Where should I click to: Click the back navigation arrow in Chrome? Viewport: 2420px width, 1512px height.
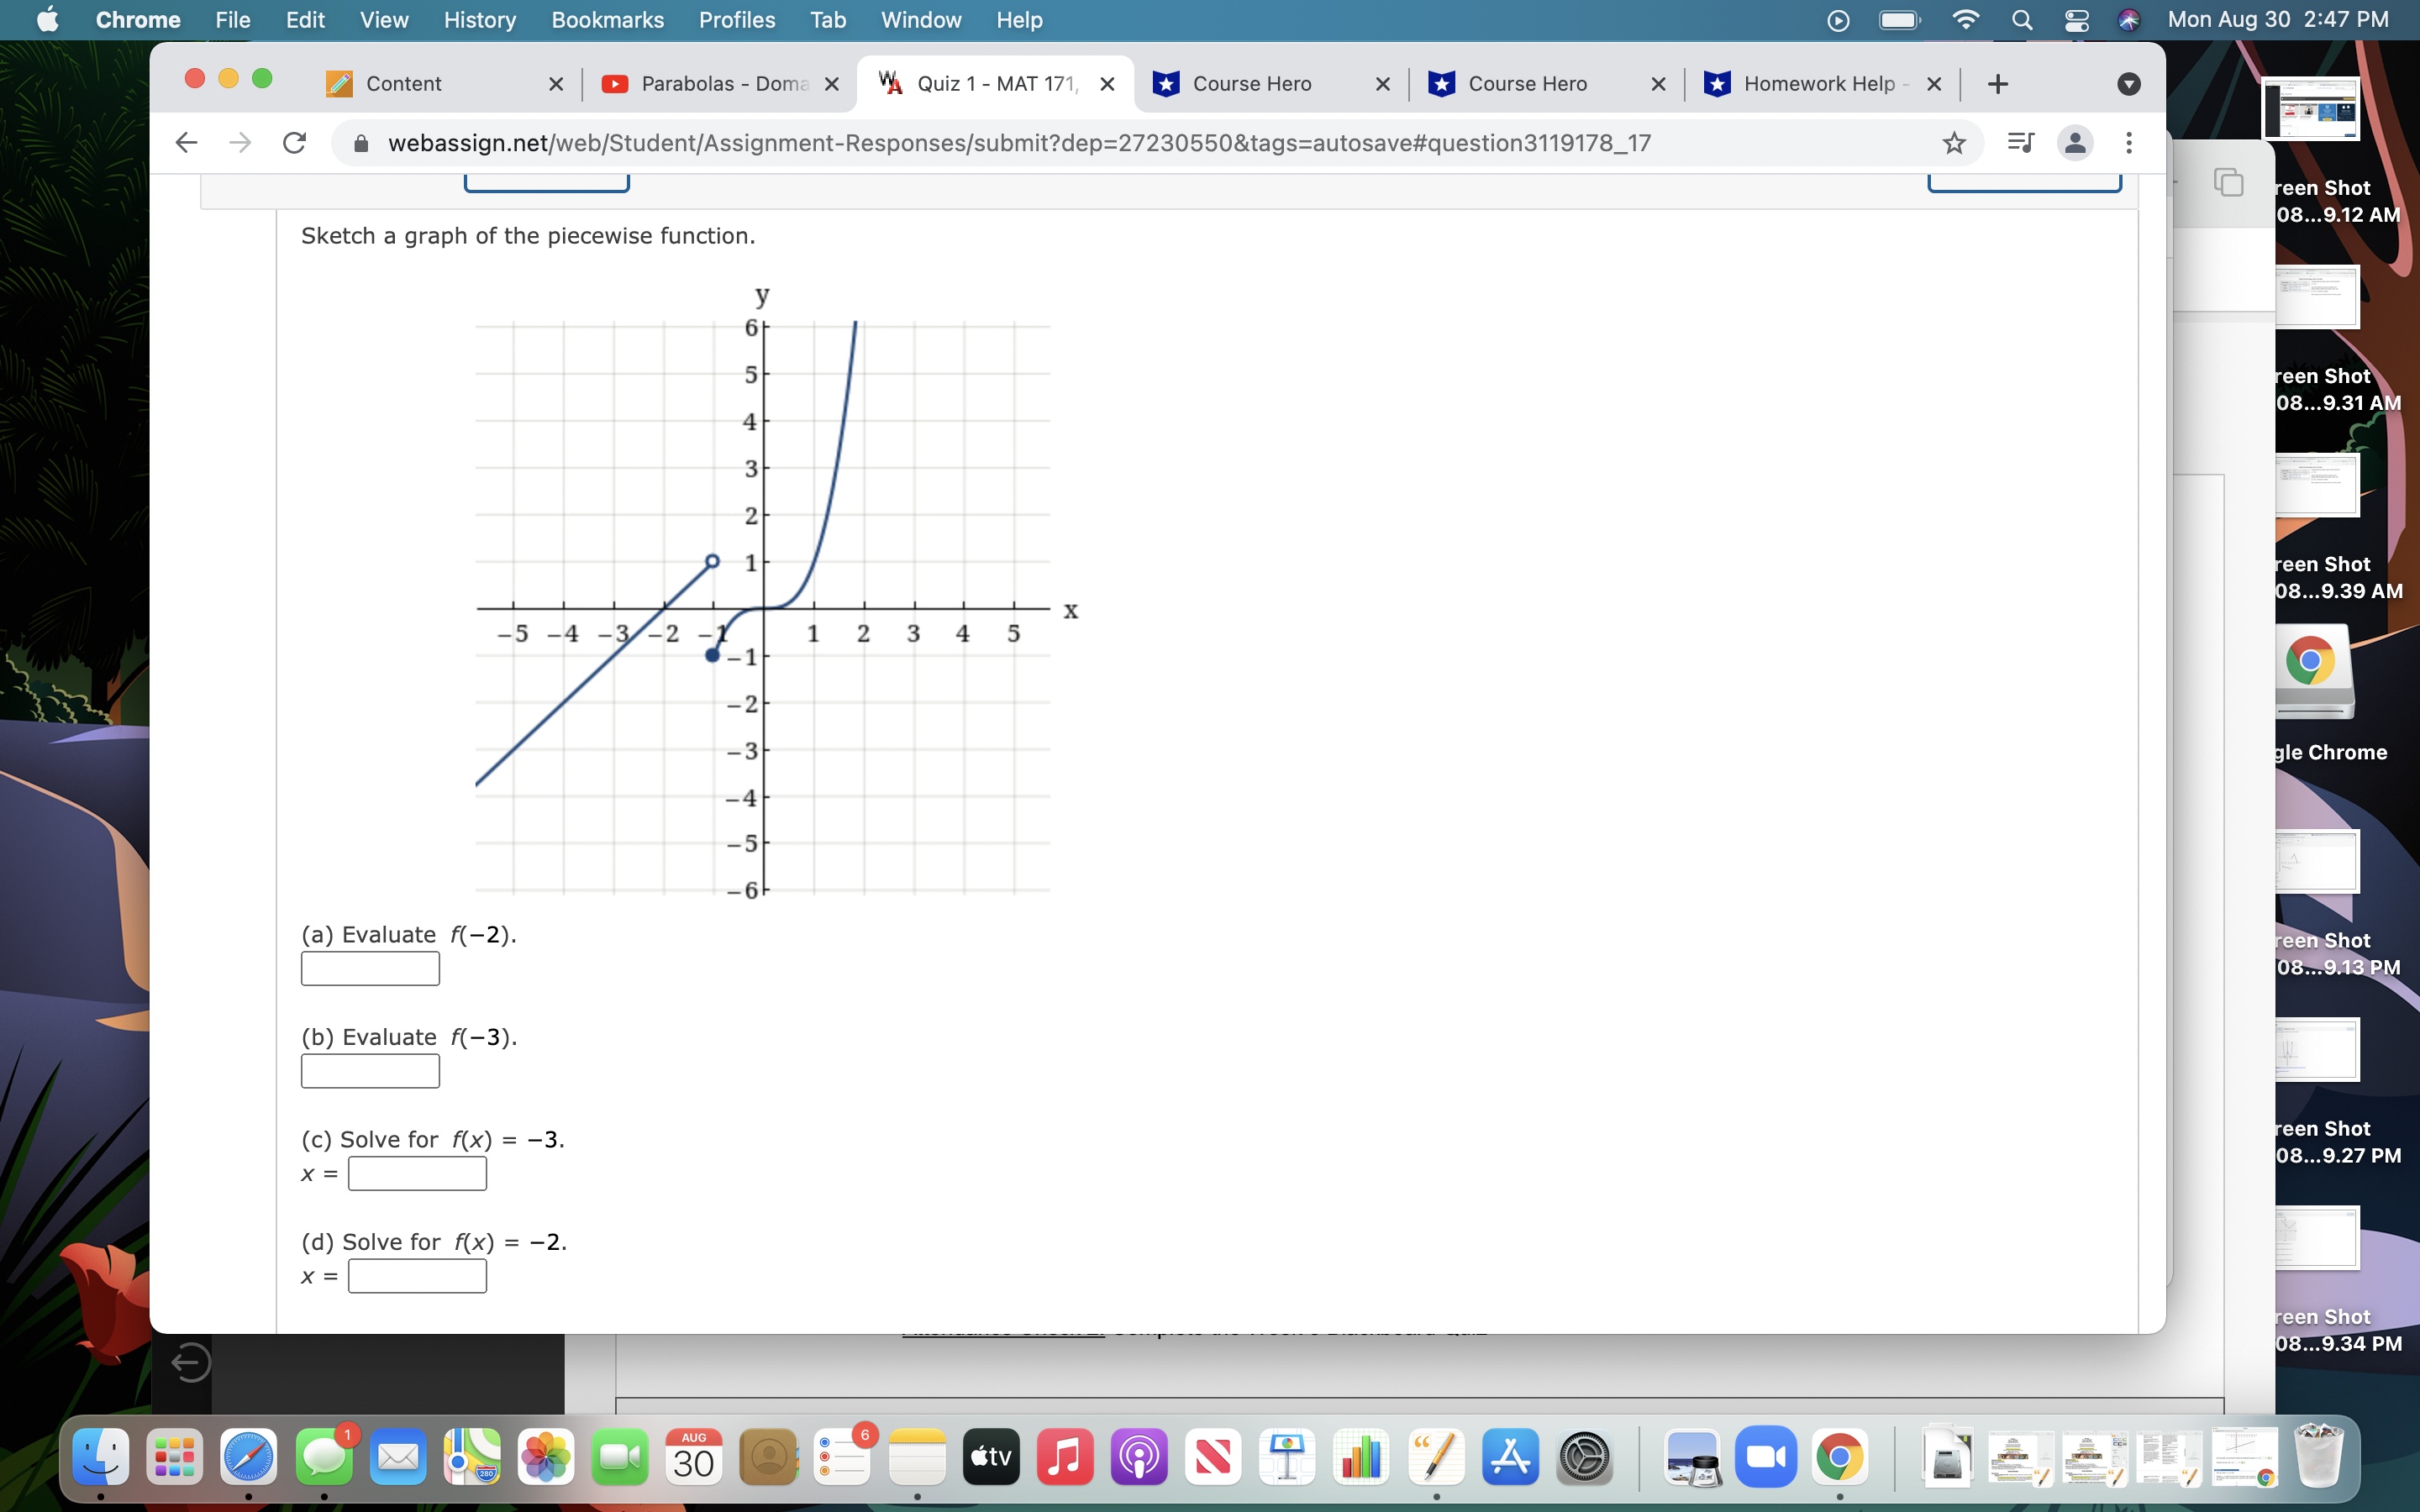point(185,142)
